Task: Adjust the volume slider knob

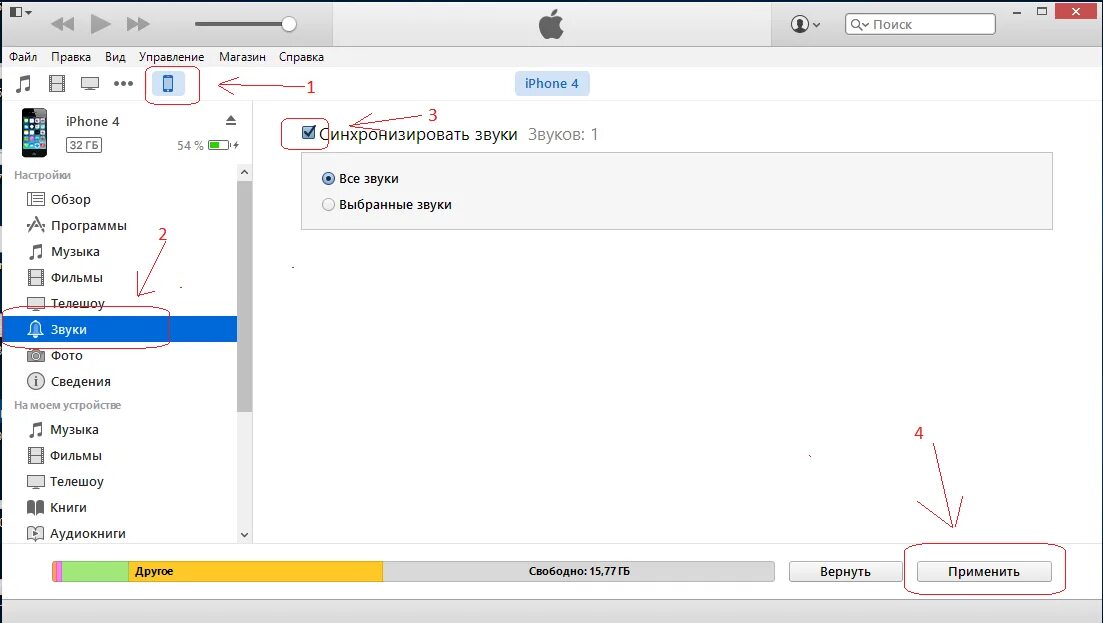Action: click(288, 24)
